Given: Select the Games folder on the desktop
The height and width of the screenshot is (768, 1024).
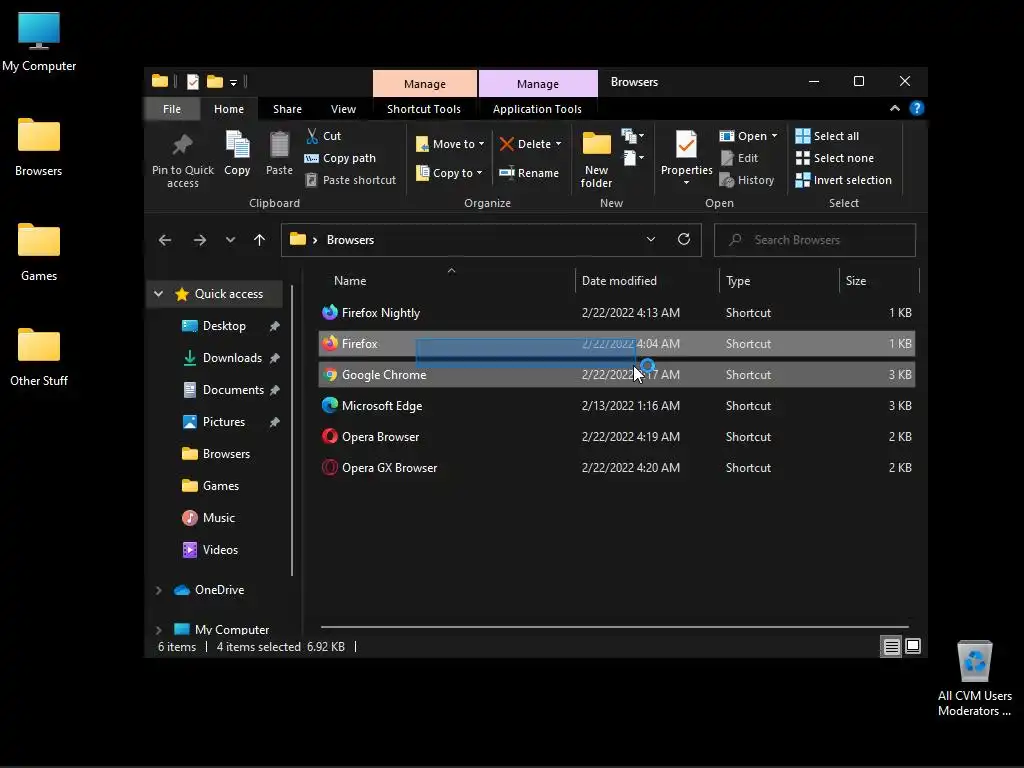Looking at the screenshot, I should point(39,251).
